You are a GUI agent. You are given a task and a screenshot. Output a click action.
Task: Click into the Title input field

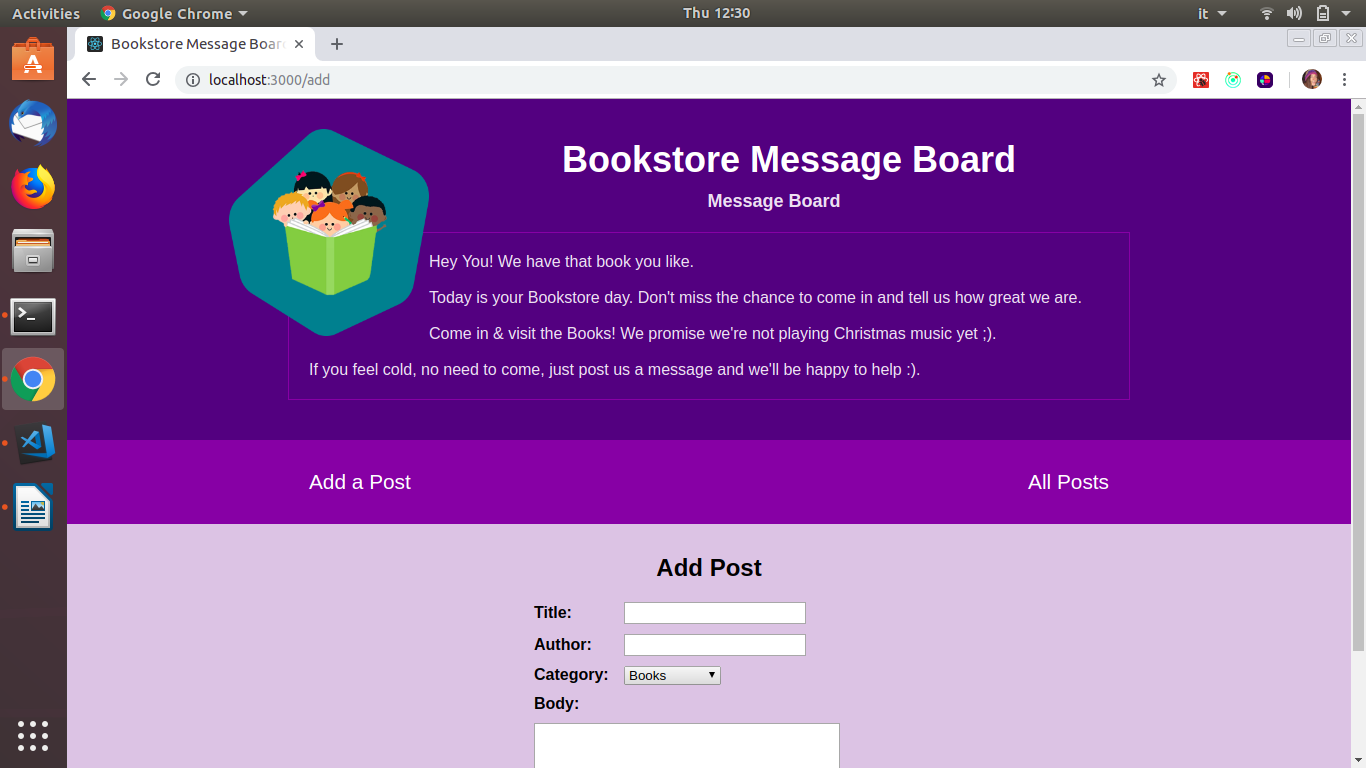point(714,613)
